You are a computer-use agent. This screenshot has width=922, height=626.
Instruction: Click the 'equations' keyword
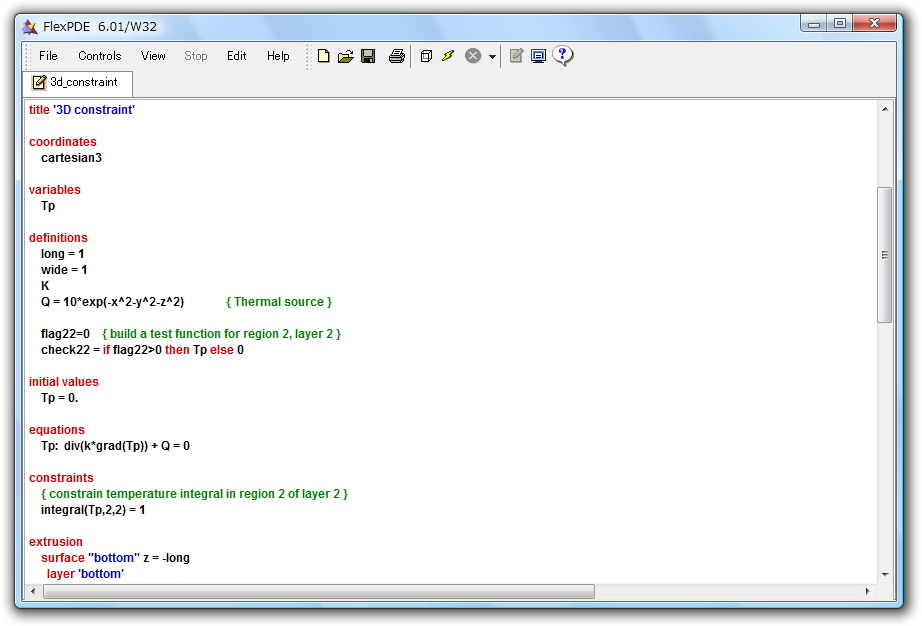coord(56,430)
